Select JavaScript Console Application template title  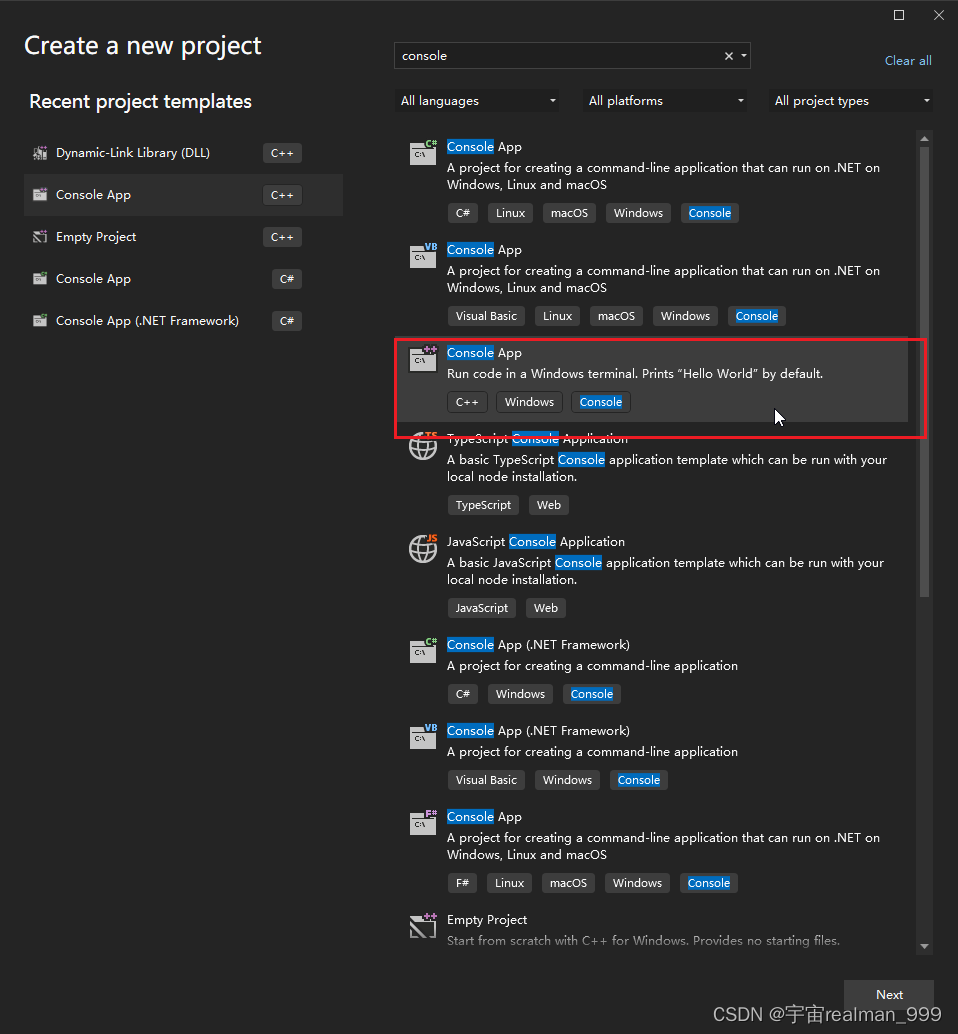click(535, 541)
